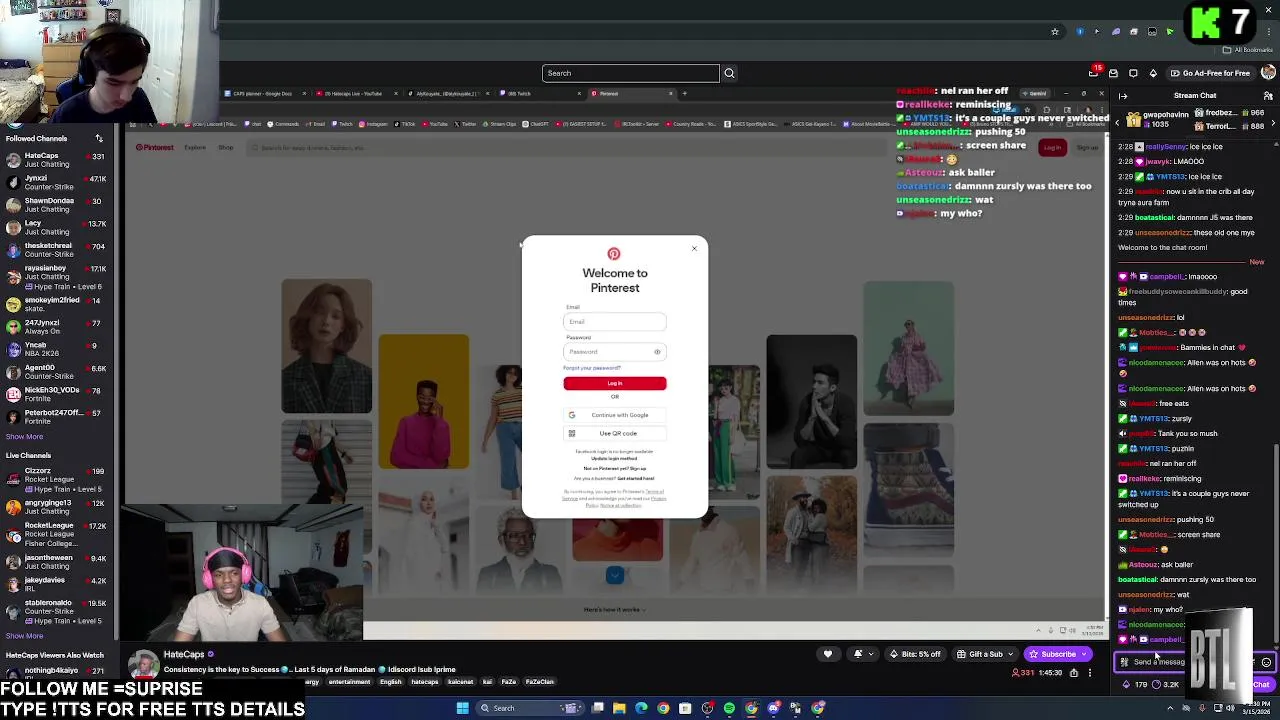Image resolution: width=1280 pixels, height=720 pixels.
Task: Click Forgot your password link
Action: coord(592,368)
